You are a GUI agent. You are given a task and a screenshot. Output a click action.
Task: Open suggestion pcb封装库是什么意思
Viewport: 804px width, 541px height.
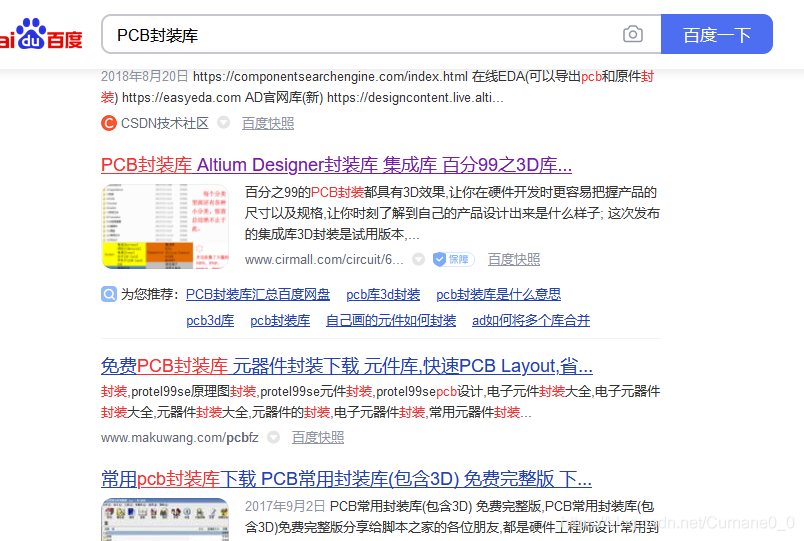pyautogui.click(x=498, y=294)
